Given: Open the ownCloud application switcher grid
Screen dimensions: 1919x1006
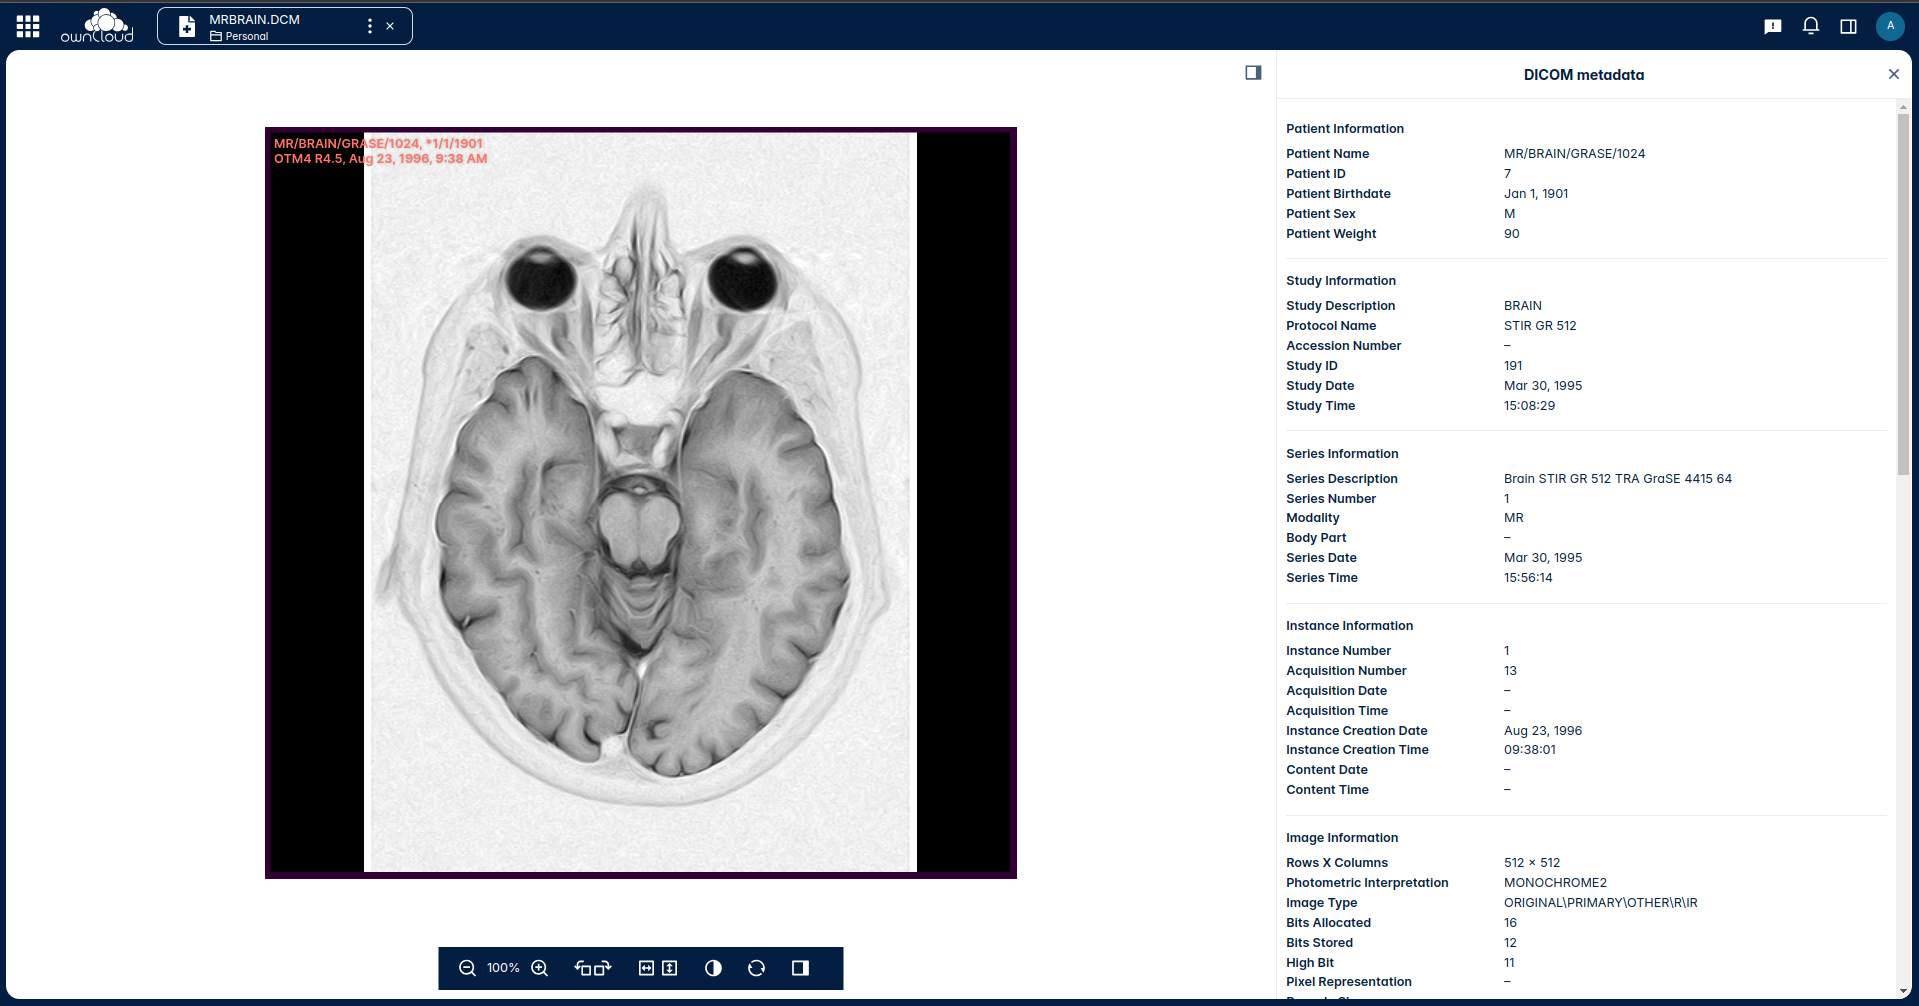Looking at the screenshot, I should (x=28, y=26).
